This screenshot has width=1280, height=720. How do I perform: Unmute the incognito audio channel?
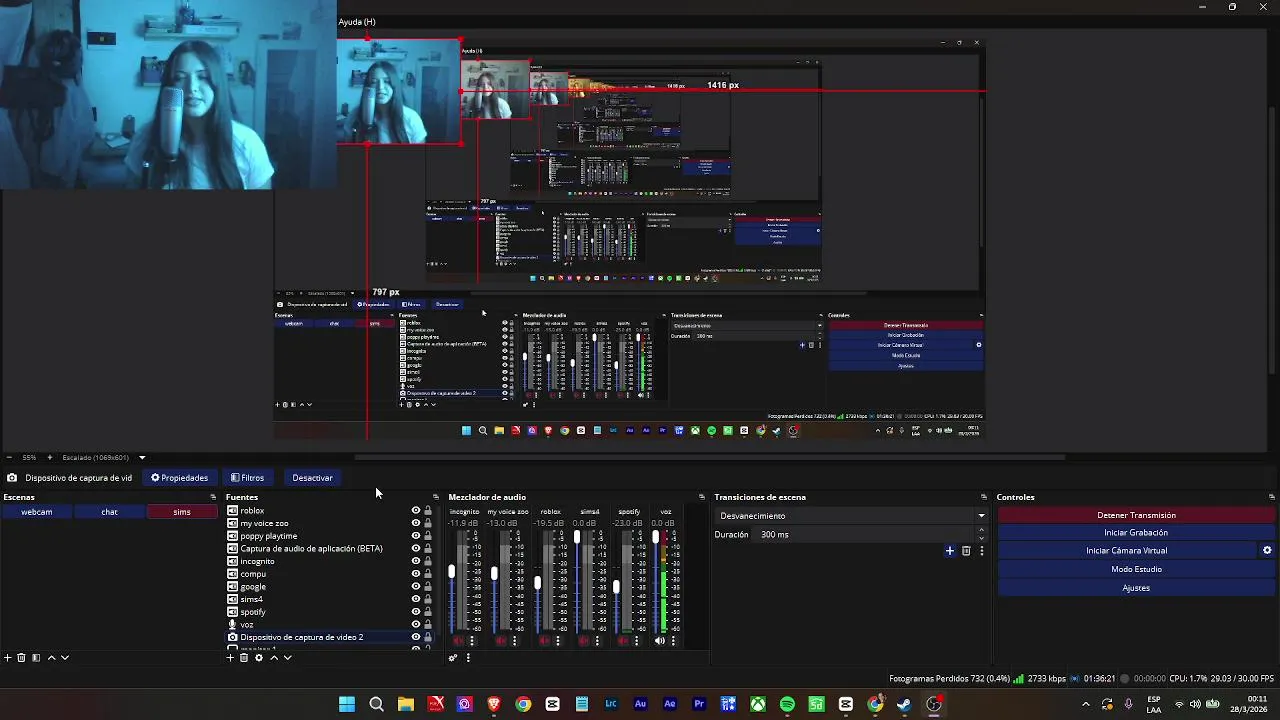click(x=458, y=641)
